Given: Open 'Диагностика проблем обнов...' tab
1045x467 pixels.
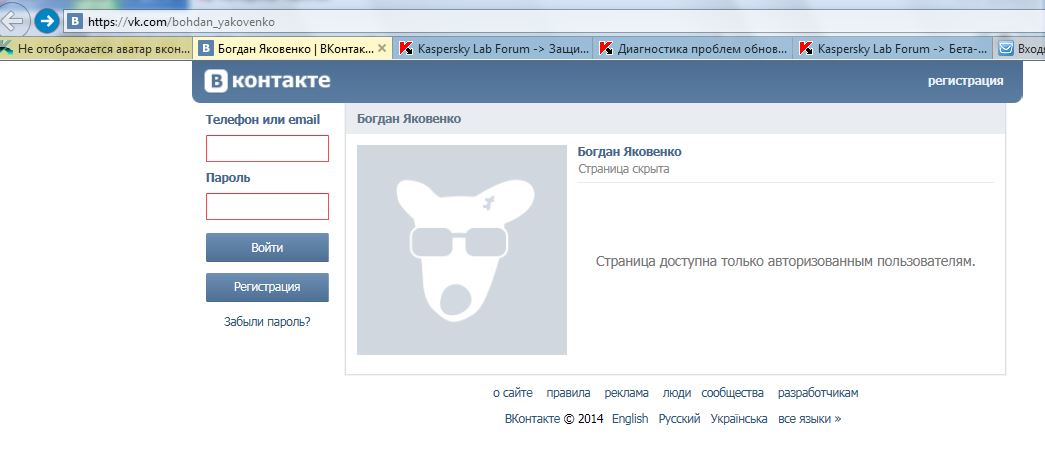Looking at the screenshot, I should [693, 49].
